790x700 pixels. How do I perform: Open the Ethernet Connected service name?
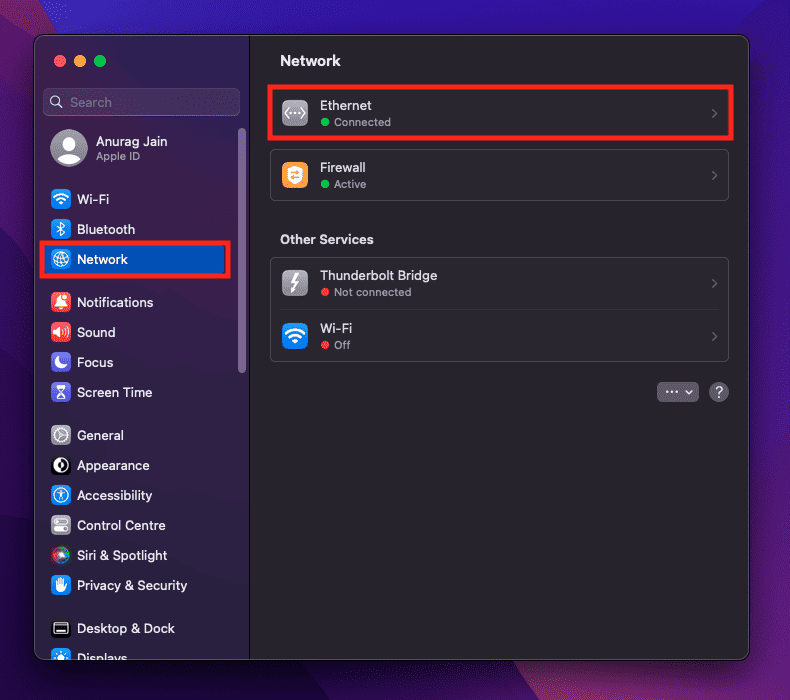click(x=346, y=105)
